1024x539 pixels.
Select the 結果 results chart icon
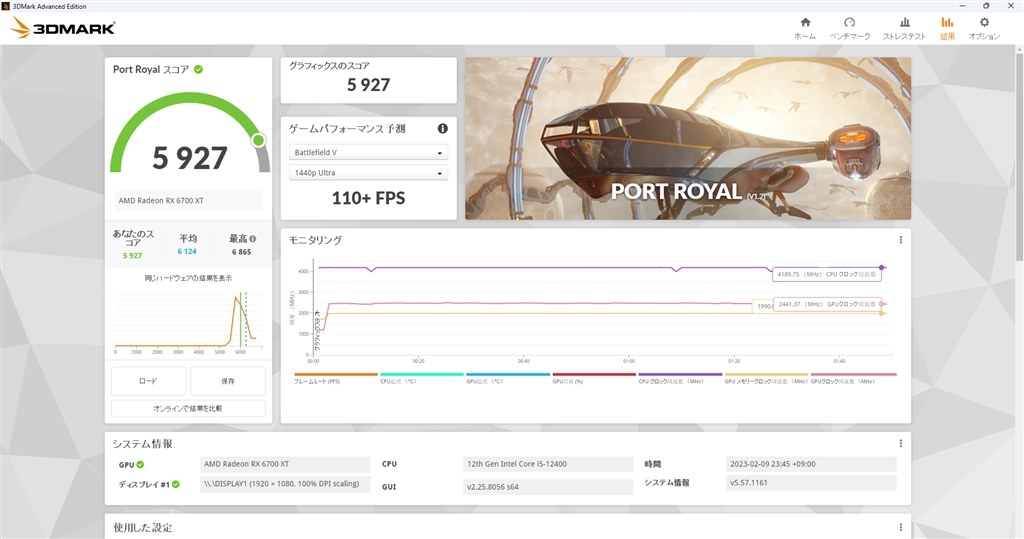(x=947, y=22)
